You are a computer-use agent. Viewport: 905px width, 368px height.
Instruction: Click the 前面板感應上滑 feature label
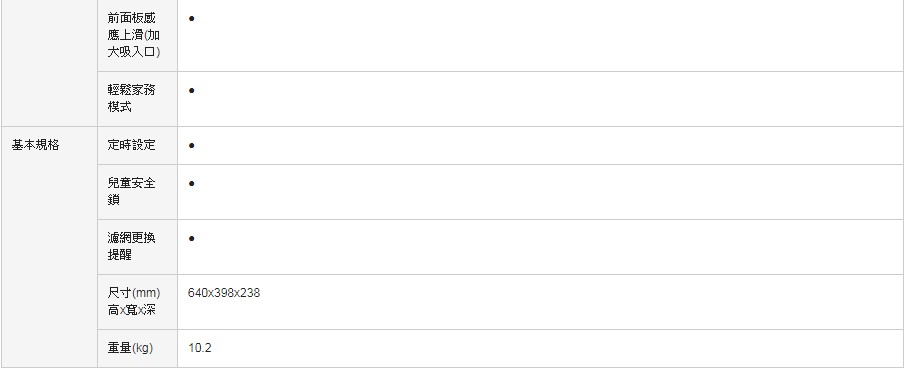pyautogui.click(x=134, y=35)
